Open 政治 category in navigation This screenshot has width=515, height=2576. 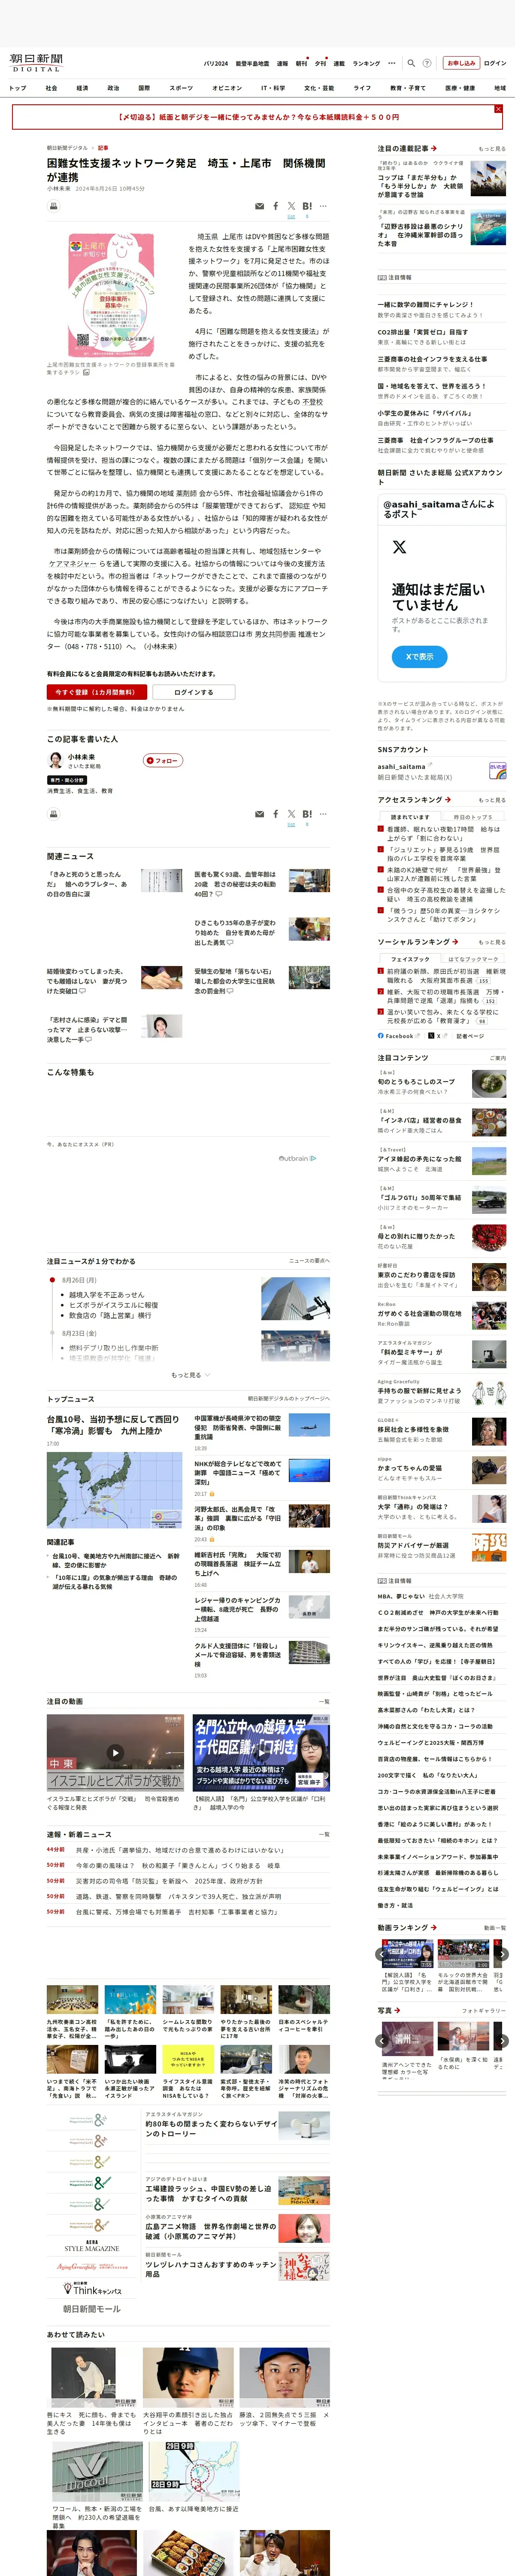113,88
